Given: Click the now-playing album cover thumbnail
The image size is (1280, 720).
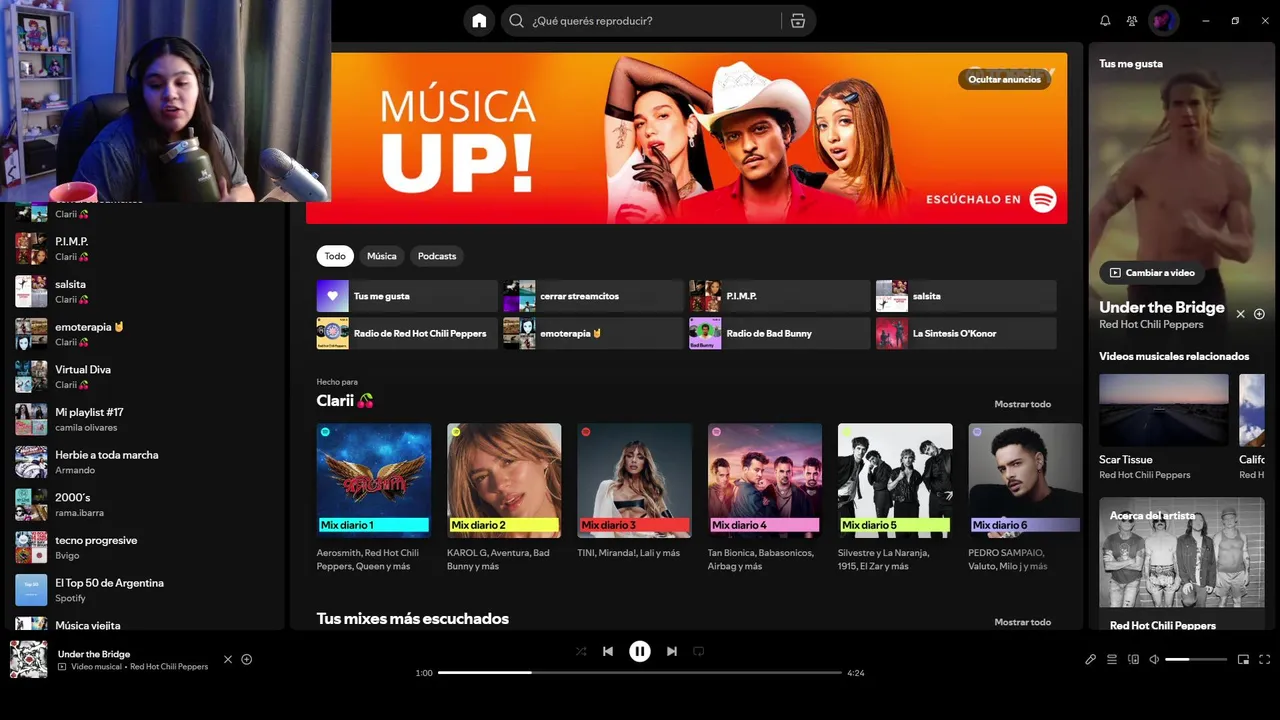Looking at the screenshot, I should coord(28,659).
